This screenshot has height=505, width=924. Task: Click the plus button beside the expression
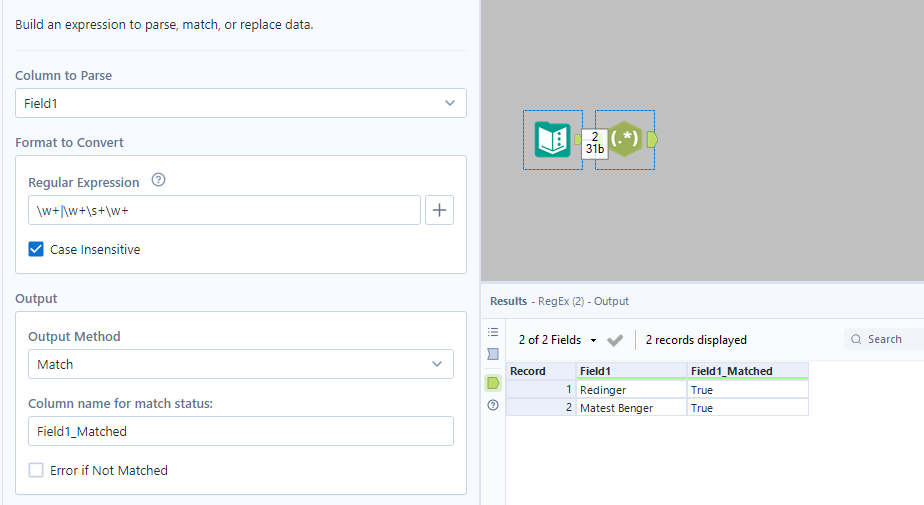click(x=440, y=210)
